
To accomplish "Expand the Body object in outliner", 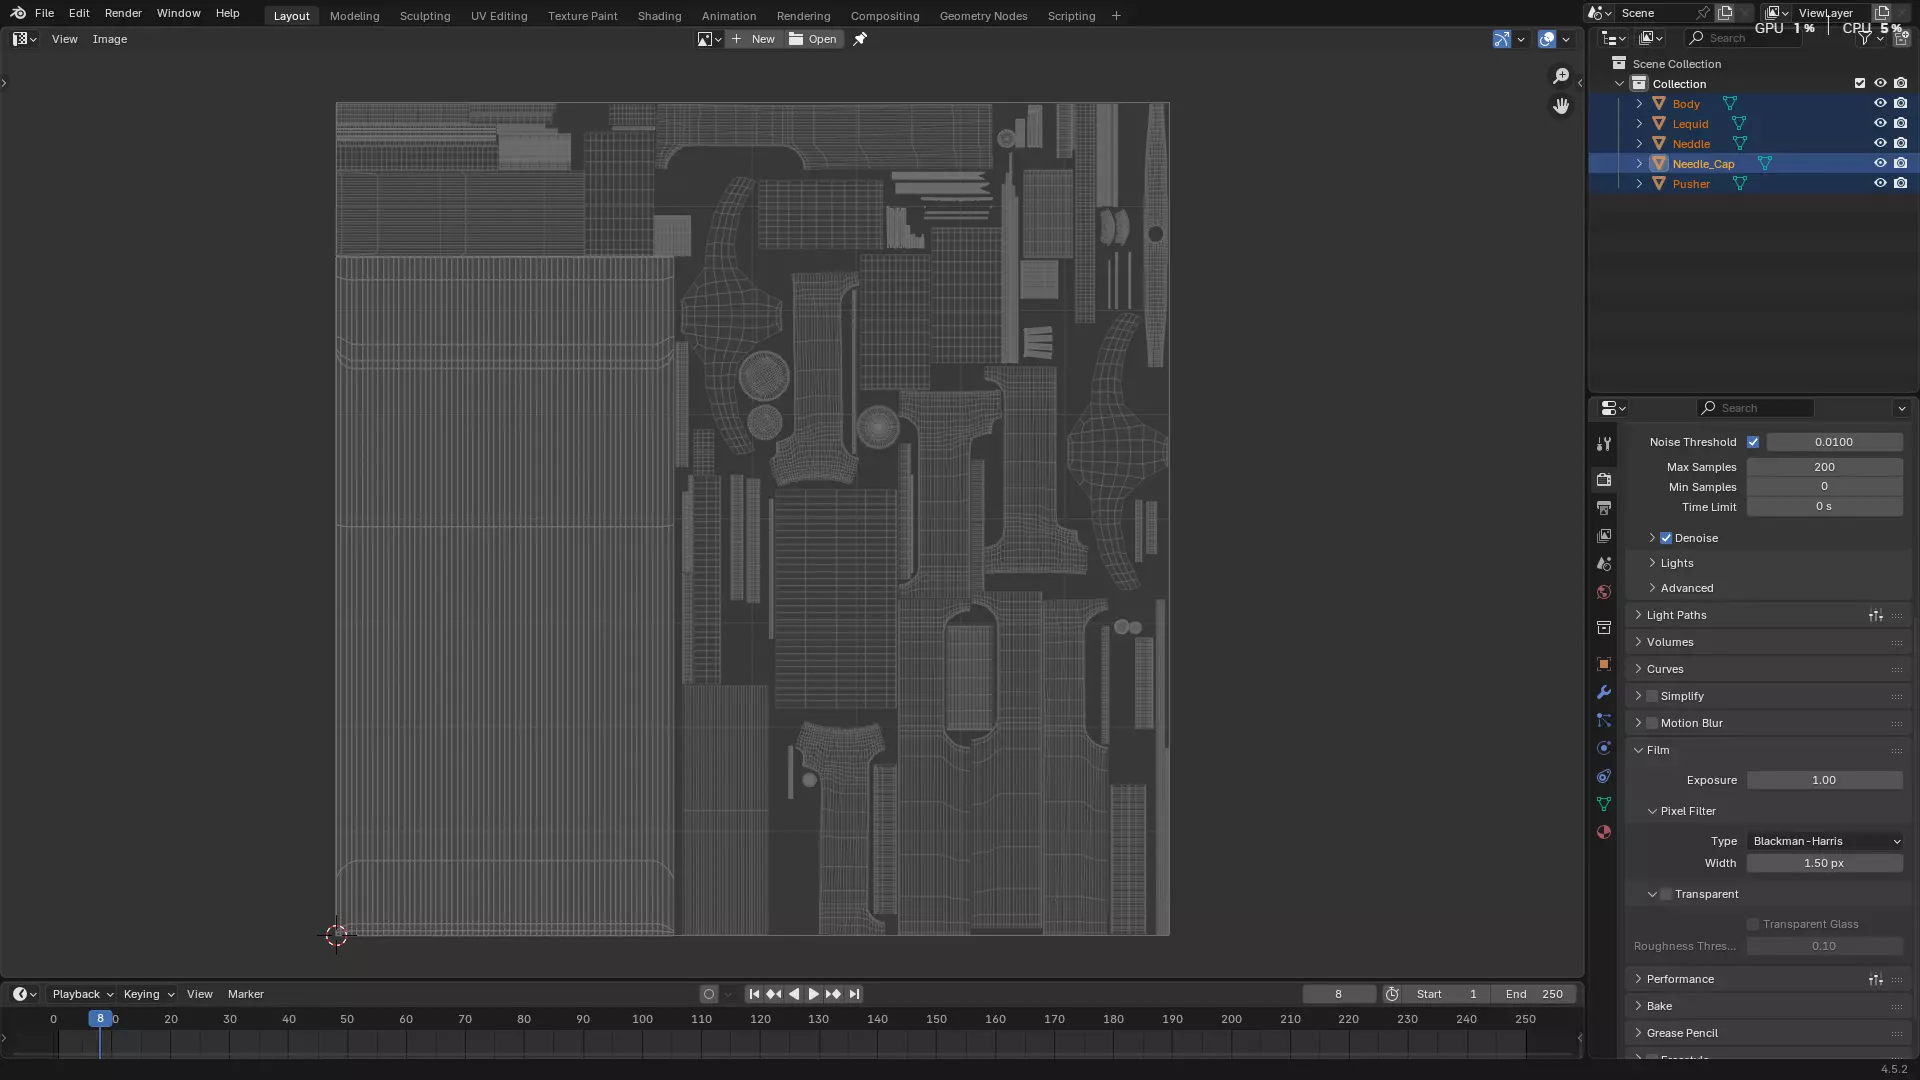I will point(1639,104).
